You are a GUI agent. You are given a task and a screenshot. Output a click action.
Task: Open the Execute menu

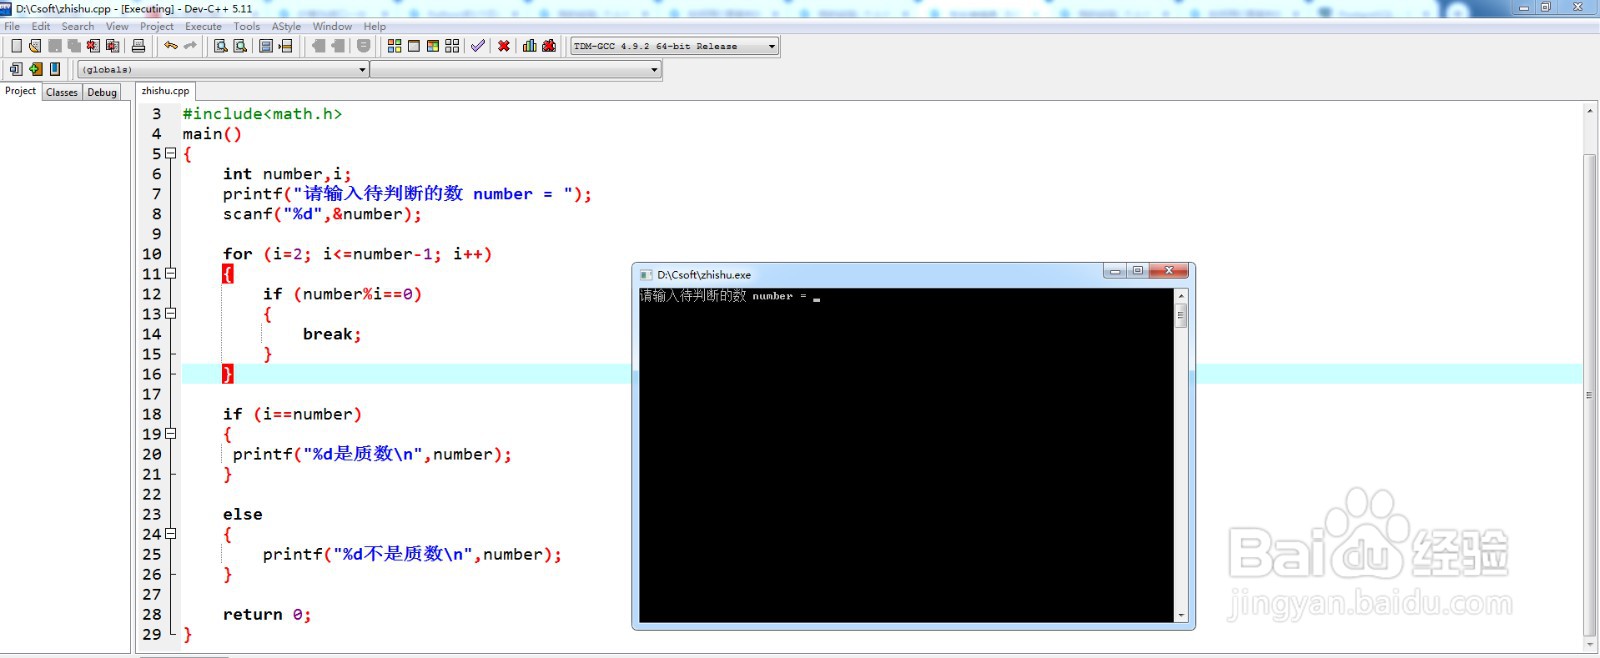pyautogui.click(x=203, y=26)
